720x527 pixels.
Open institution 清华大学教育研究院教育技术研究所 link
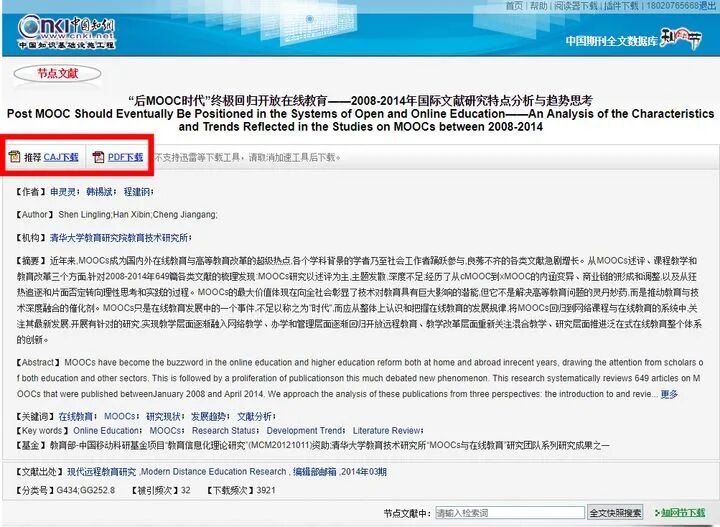tap(119, 238)
